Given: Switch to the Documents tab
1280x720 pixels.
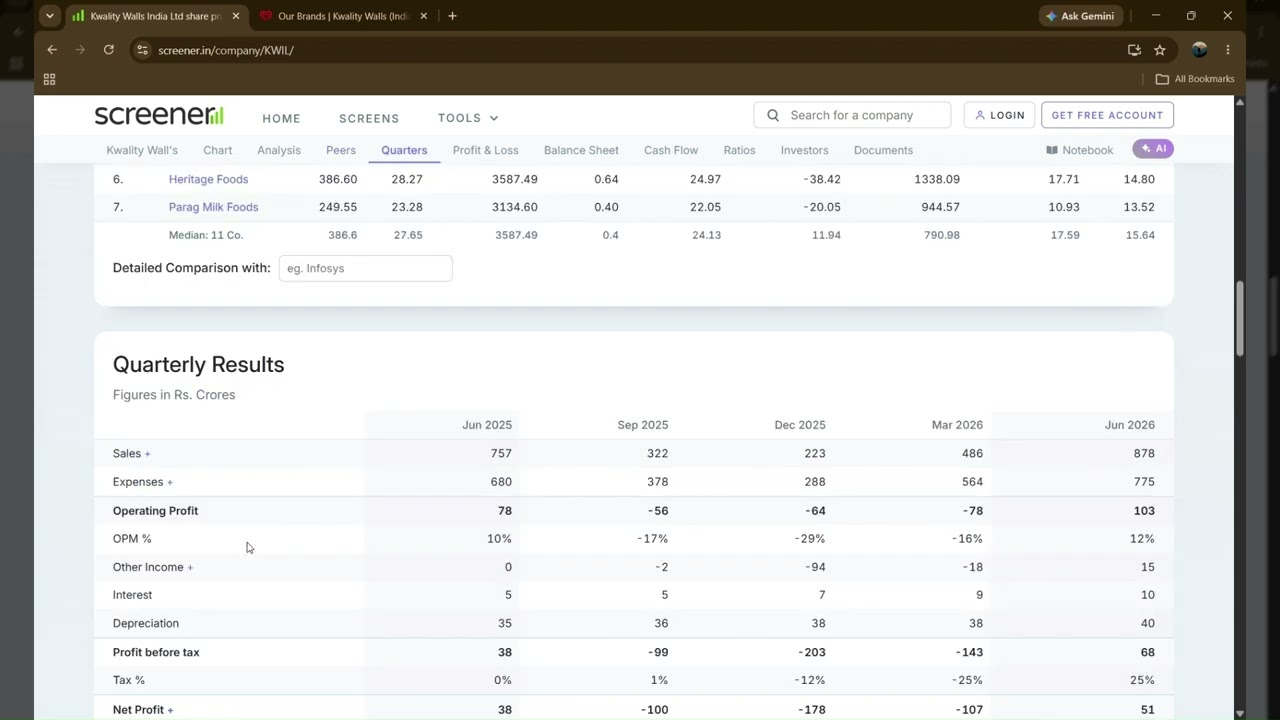Looking at the screenshot, I should click(883, 150).
